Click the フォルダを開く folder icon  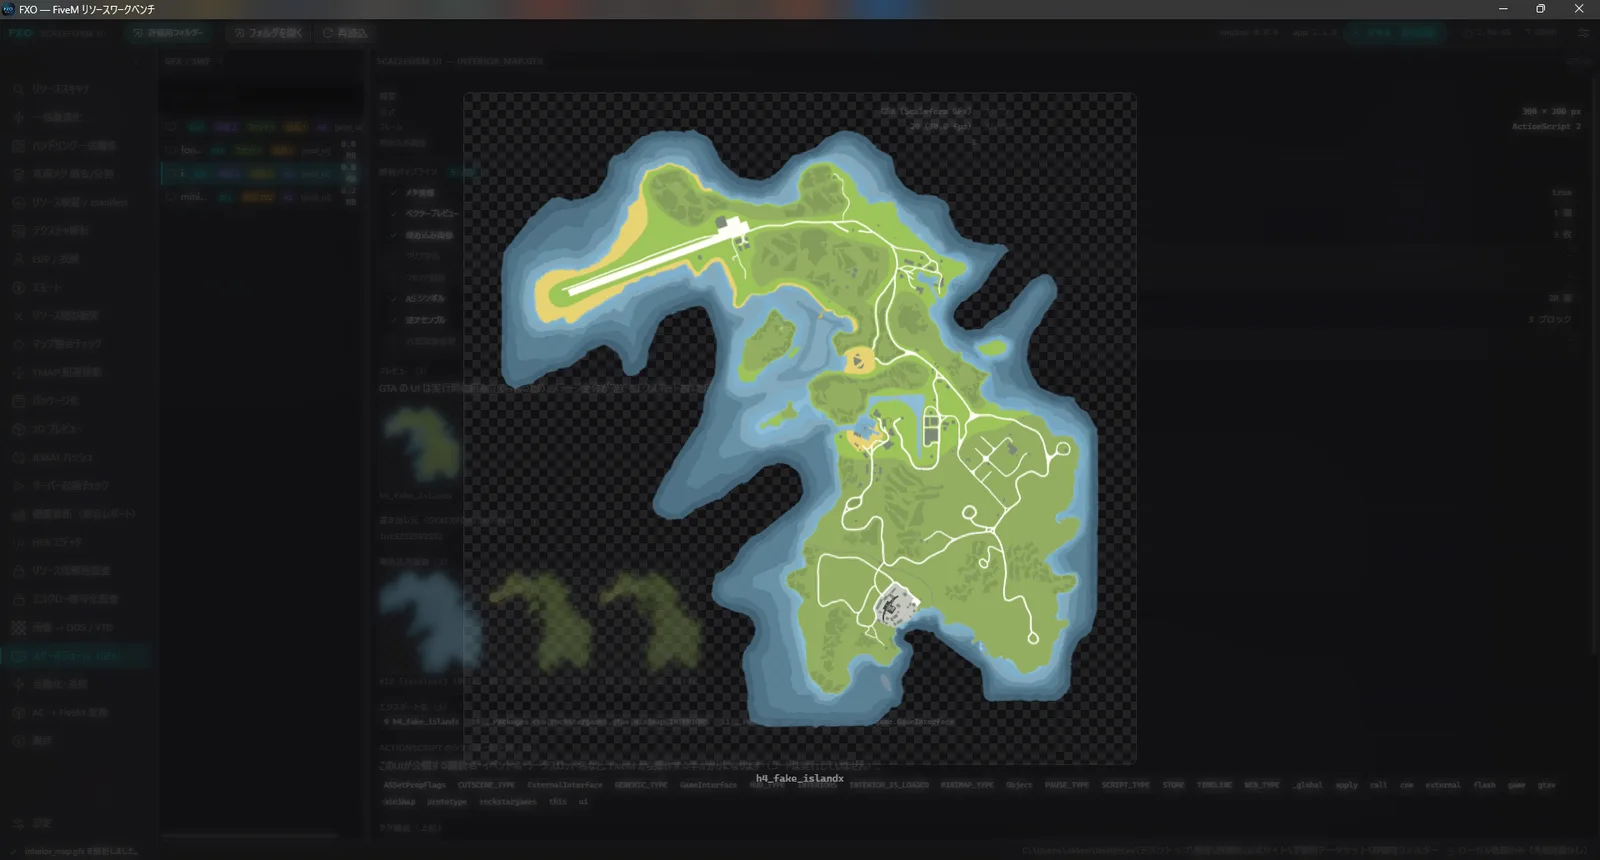click(x=239, y=33)
